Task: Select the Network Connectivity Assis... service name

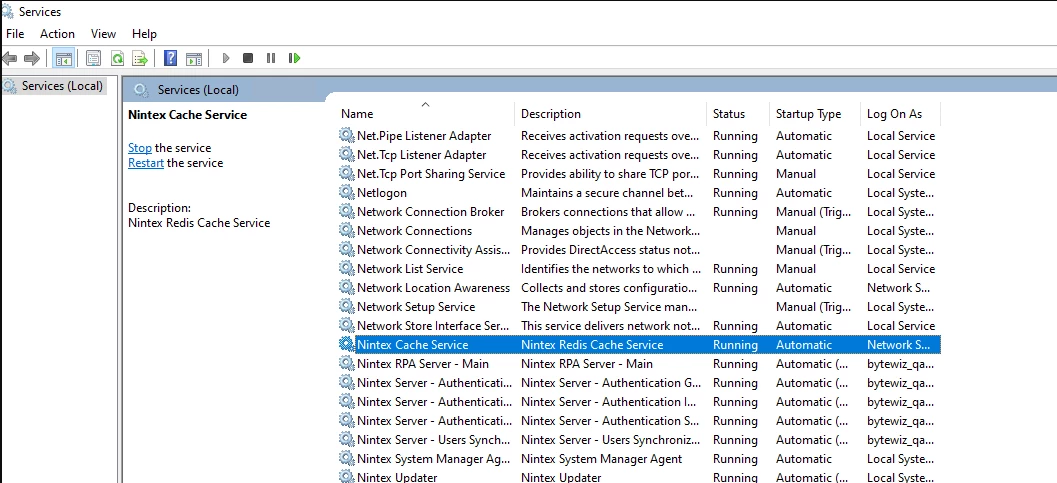Action: pyautogui.click(x=433, y=249)
